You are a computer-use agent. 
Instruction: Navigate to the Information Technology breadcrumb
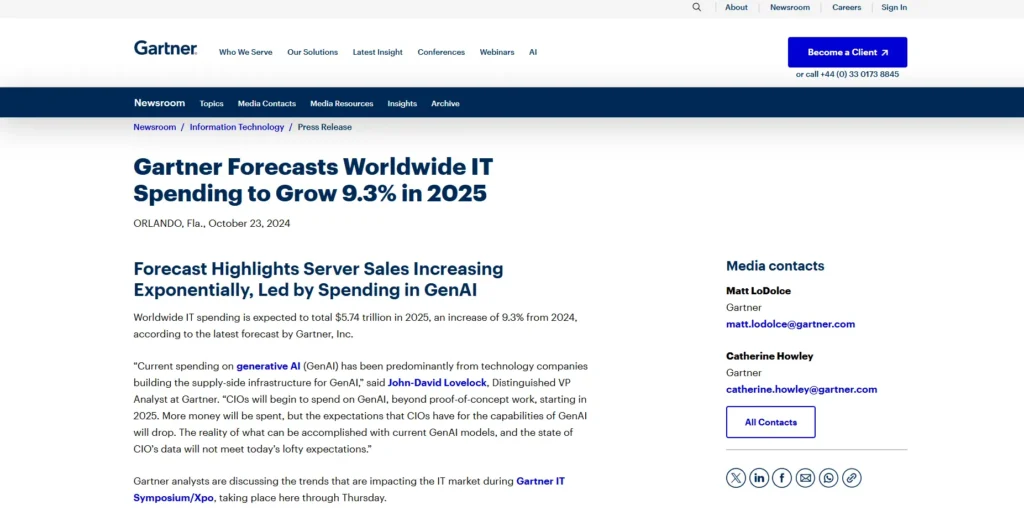click(237, 127)
